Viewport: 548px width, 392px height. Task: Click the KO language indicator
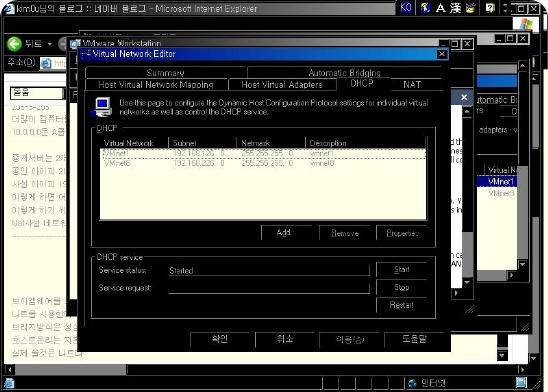pos(406,7)
